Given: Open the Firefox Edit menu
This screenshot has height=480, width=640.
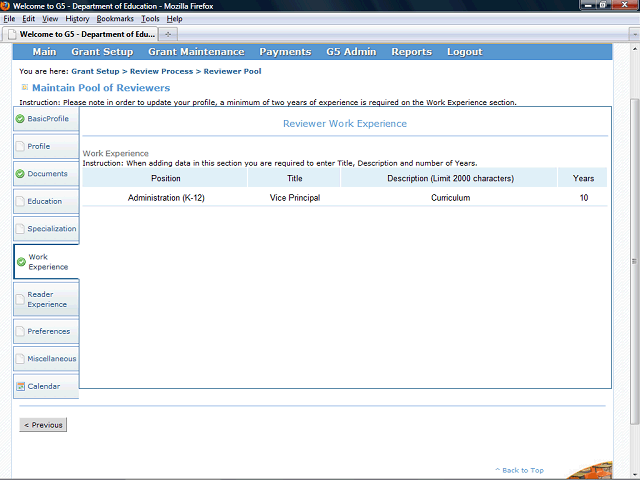Looking at the screenshot, I should coord(29,19).
